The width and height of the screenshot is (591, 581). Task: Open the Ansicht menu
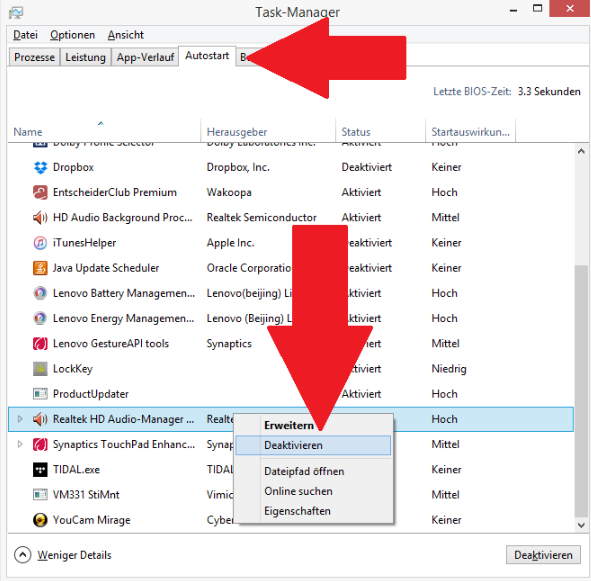click(x=126, y=35)
